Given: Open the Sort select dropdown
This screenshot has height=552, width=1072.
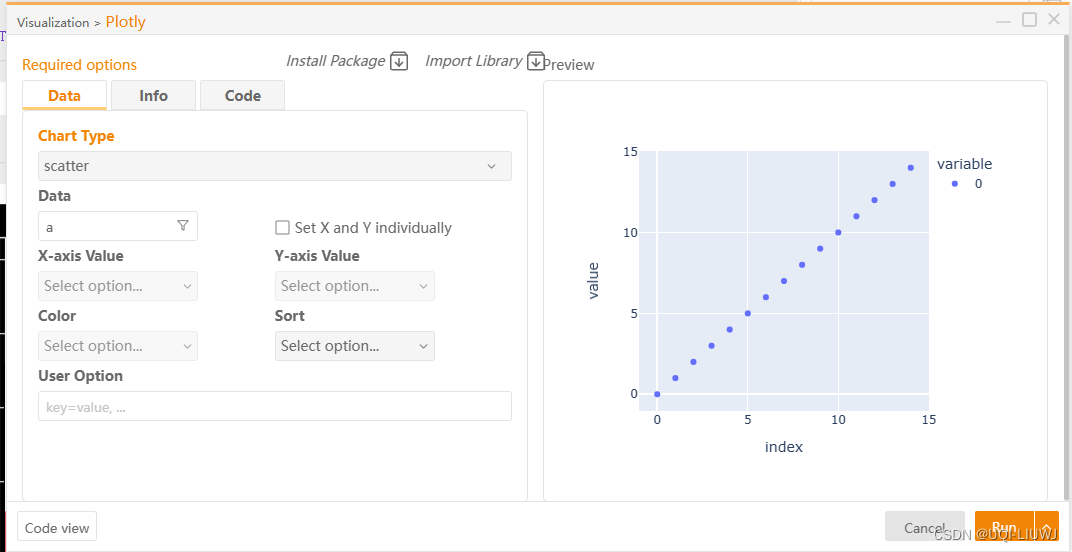Looking at the screenshot, I should pos(355,346).
